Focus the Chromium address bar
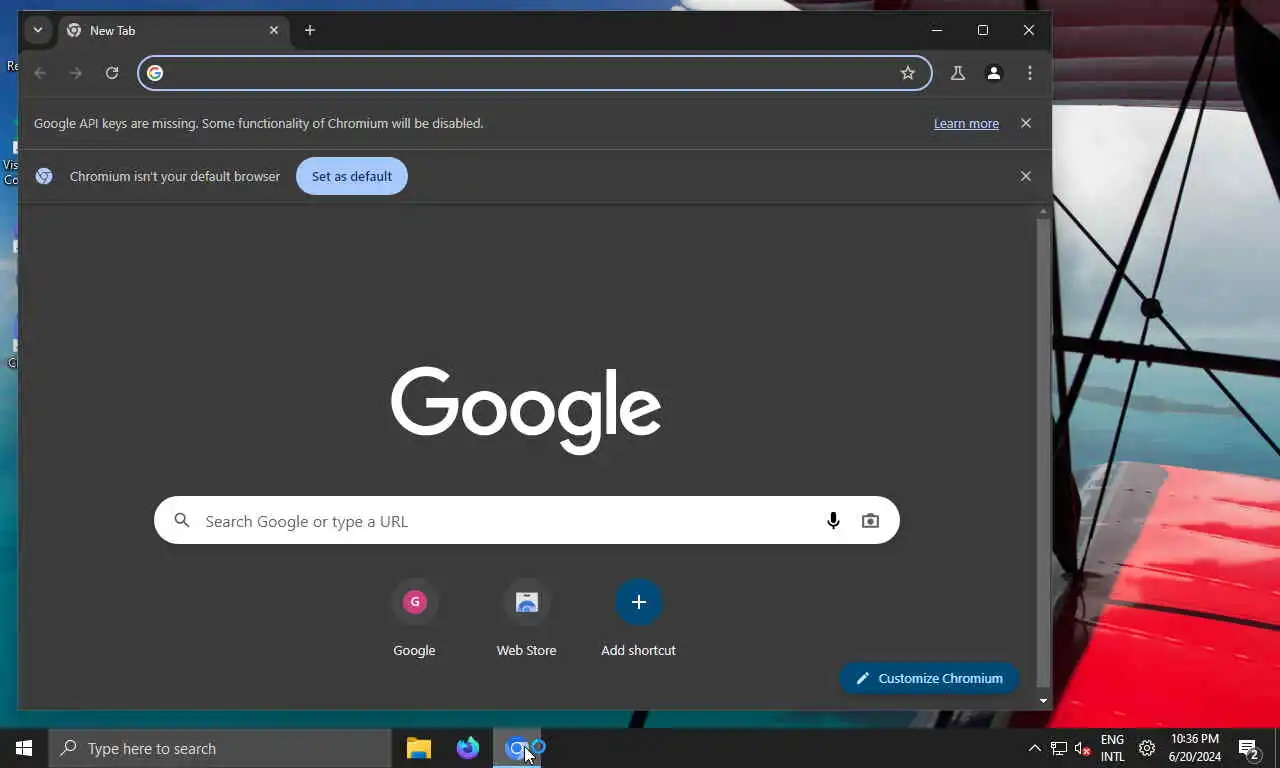The height and width of the screenshot is (768, 1280). (x=535, y=73)
